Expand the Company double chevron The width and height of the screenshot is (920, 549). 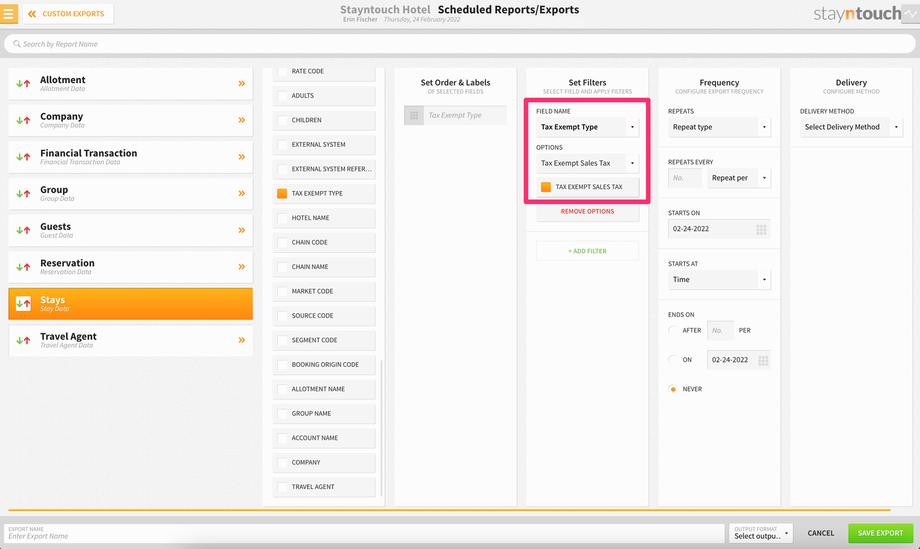coord(242,120)
